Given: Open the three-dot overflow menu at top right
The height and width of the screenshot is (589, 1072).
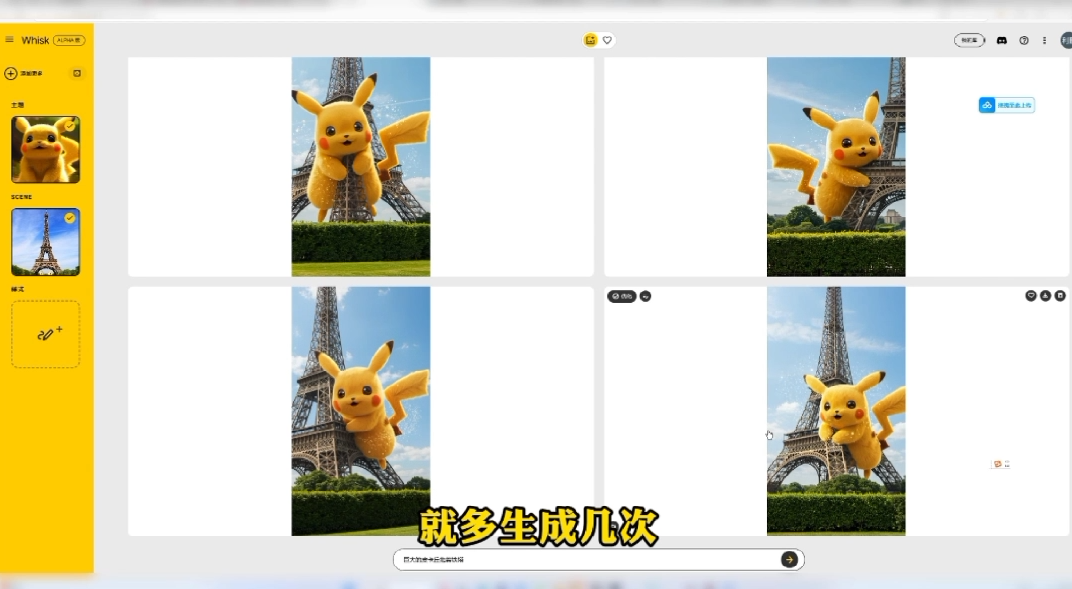Looking at the screenshot, I should click(x=1044, y=40).
